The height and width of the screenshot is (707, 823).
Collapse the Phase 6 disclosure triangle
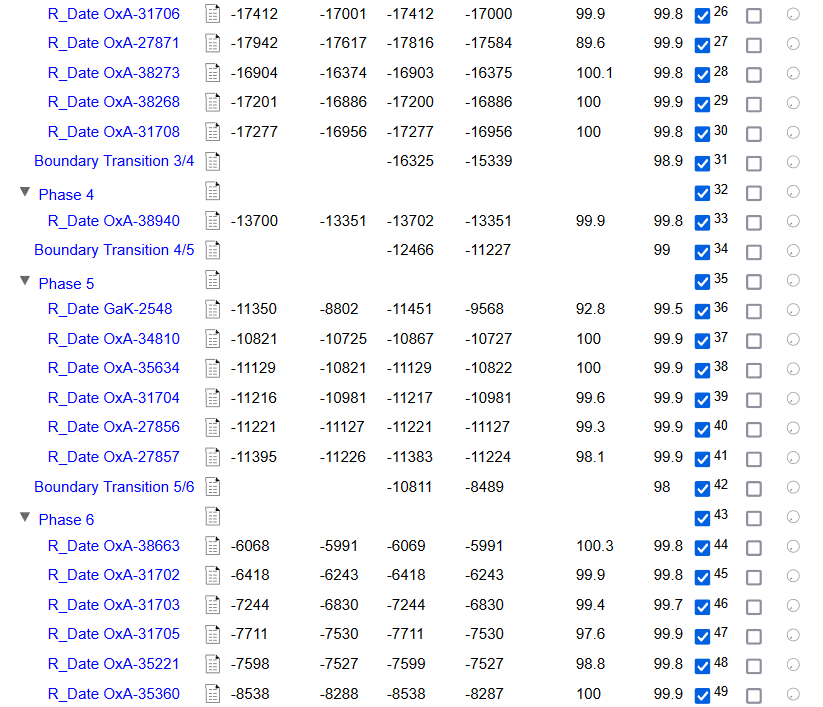click(x=25, y=517)
